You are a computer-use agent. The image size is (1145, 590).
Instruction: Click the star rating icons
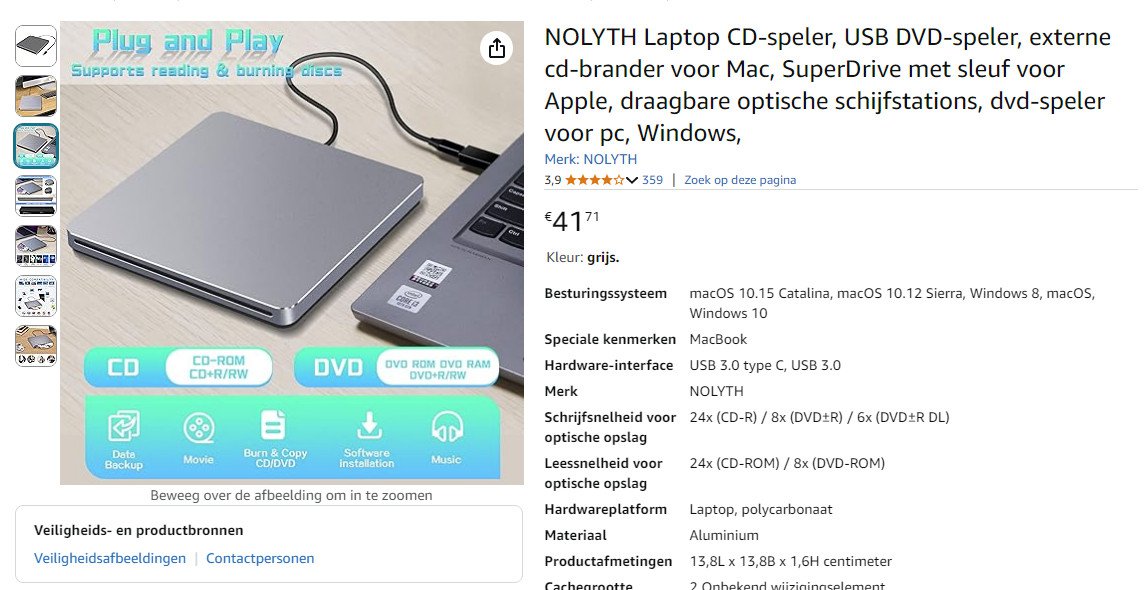pos(594,180)
